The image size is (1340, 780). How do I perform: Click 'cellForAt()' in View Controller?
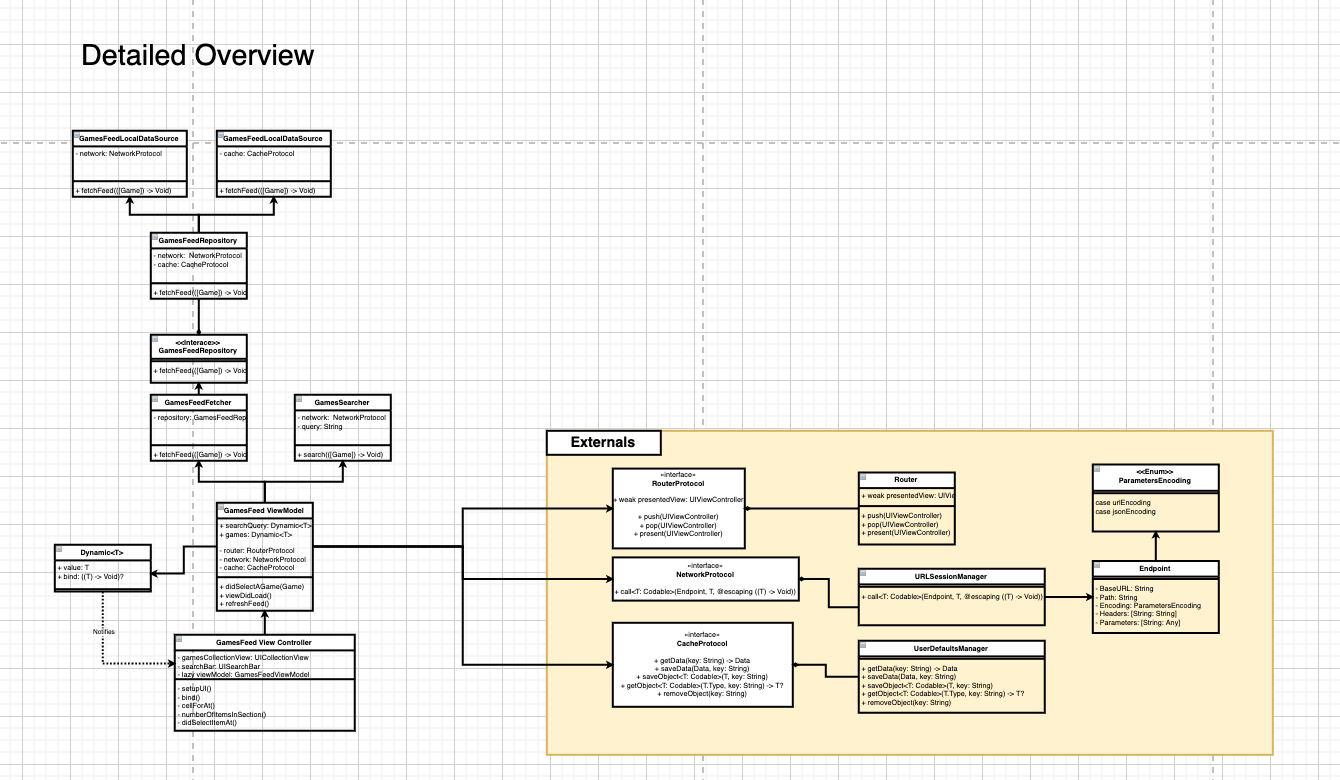[198, 706]
